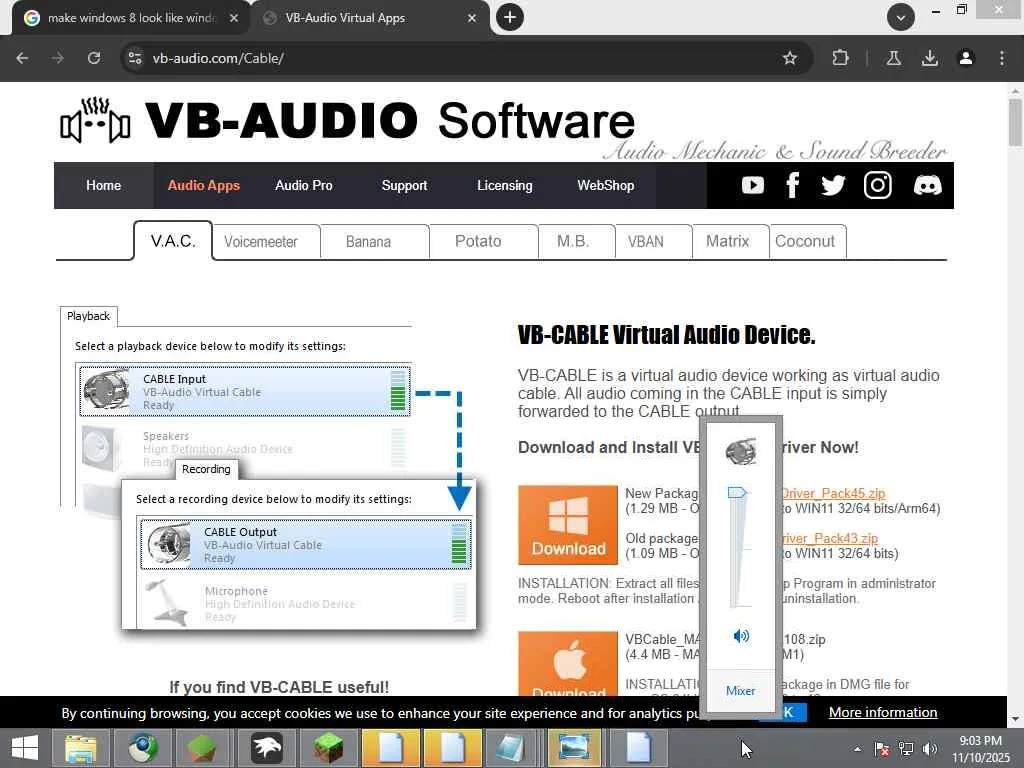The height and width of the screenshot is (768, 1024).
Task: Select the Voicemeeter product tab
Action: tap(266, 242)
